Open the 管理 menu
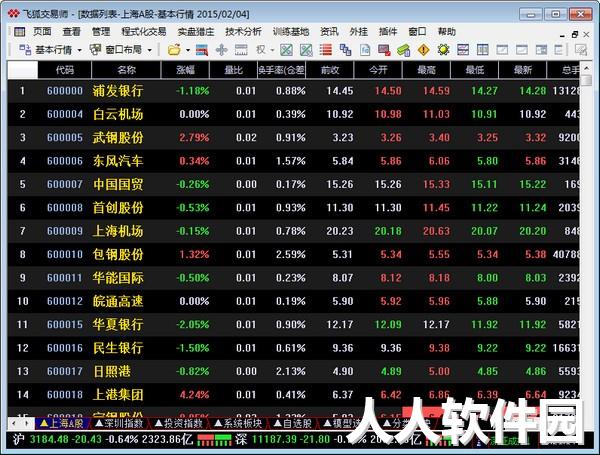Screen dimensions: 600x455 pyautogui.click(x=101, y=32)
